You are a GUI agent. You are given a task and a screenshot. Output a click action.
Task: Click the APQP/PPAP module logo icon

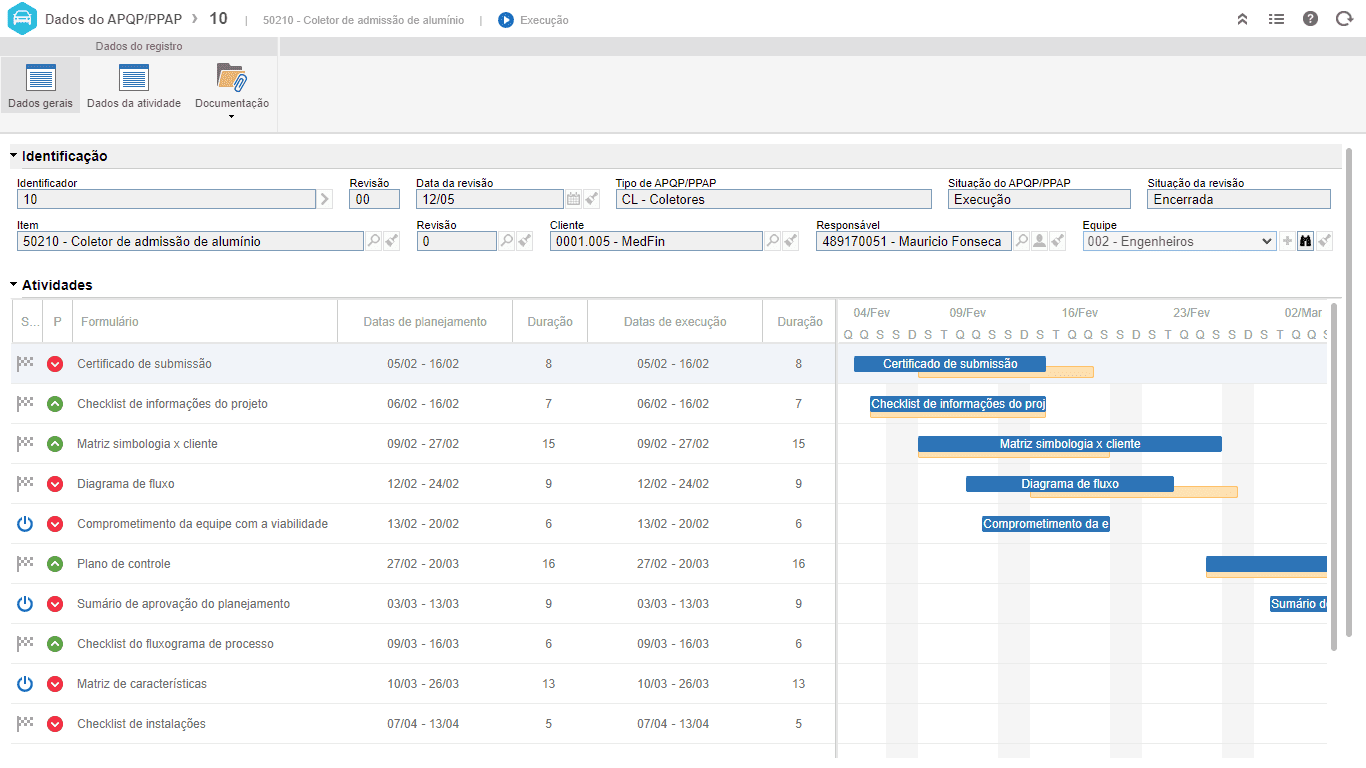[x=22, y=19]
